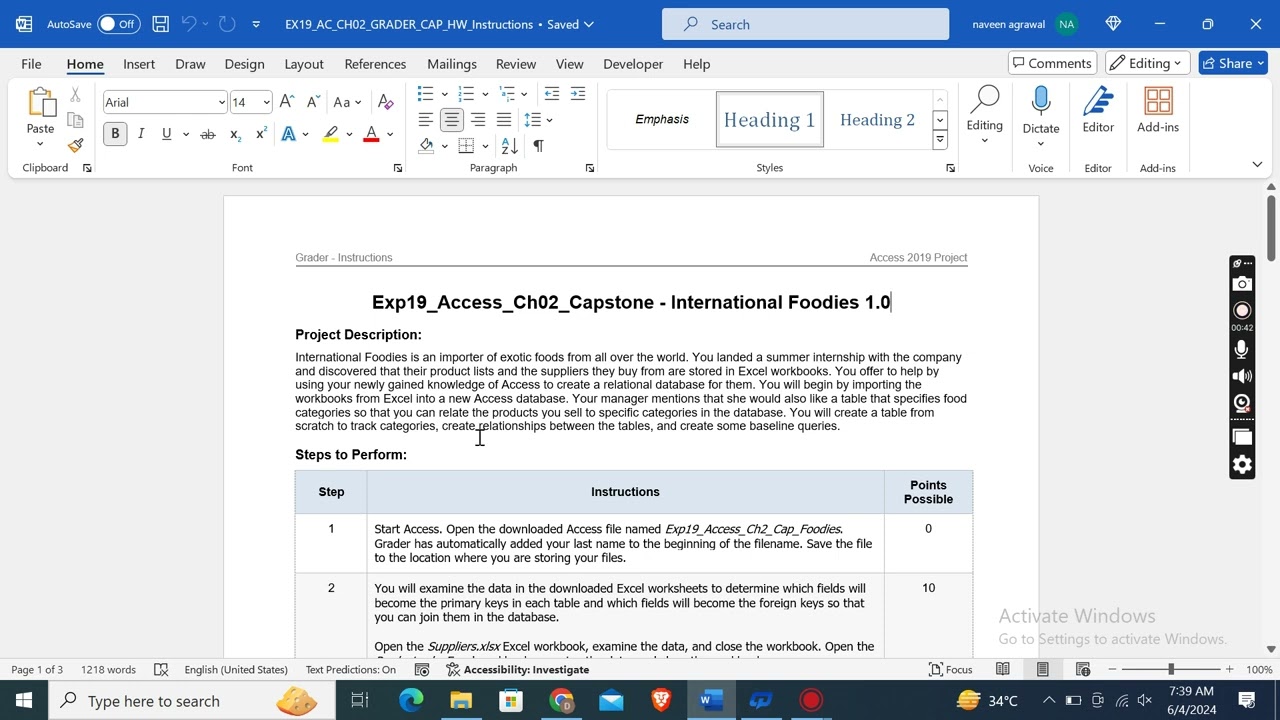Justify paragraph text
Viewport: 1280px width, 720px height.
pyautogui.click(x=504, y=120)
